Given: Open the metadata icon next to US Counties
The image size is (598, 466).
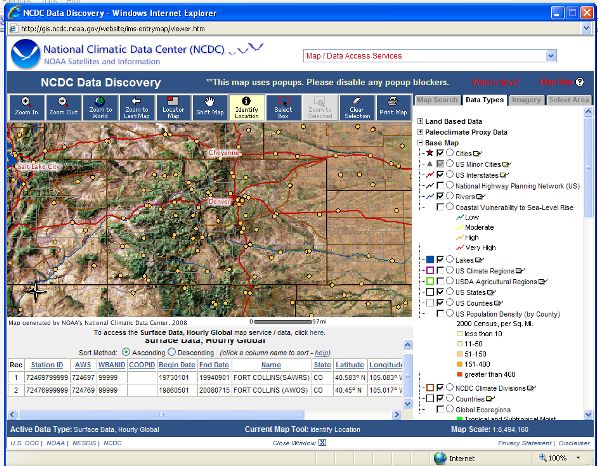Looking at the screenshot, I should (498, 304).
